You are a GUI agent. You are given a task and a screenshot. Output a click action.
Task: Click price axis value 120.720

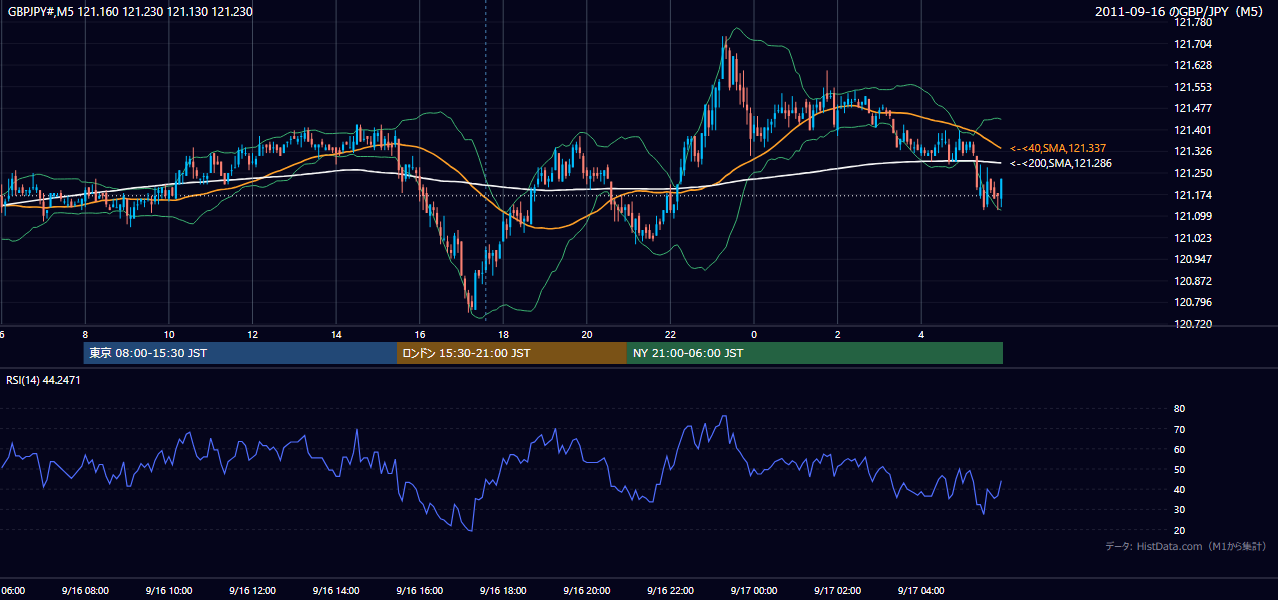[1191, 324]
